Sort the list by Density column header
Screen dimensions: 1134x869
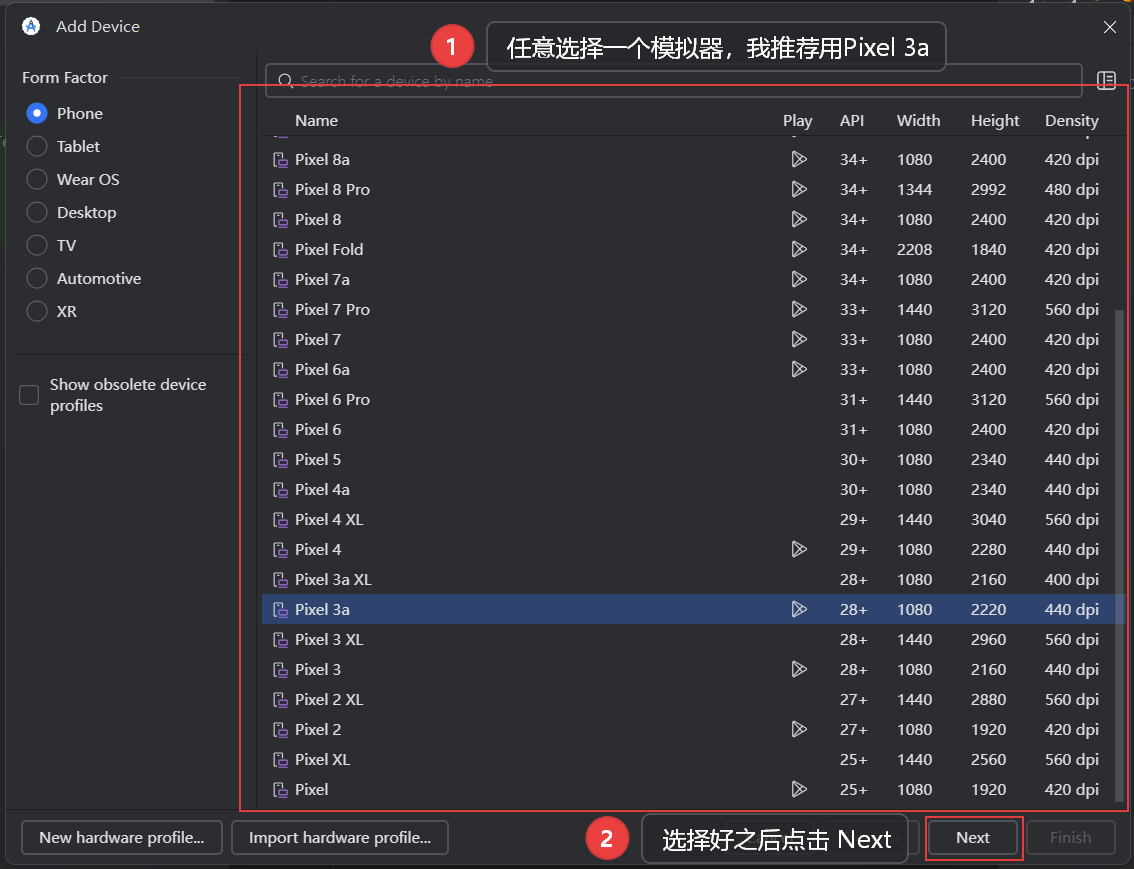1071,121
